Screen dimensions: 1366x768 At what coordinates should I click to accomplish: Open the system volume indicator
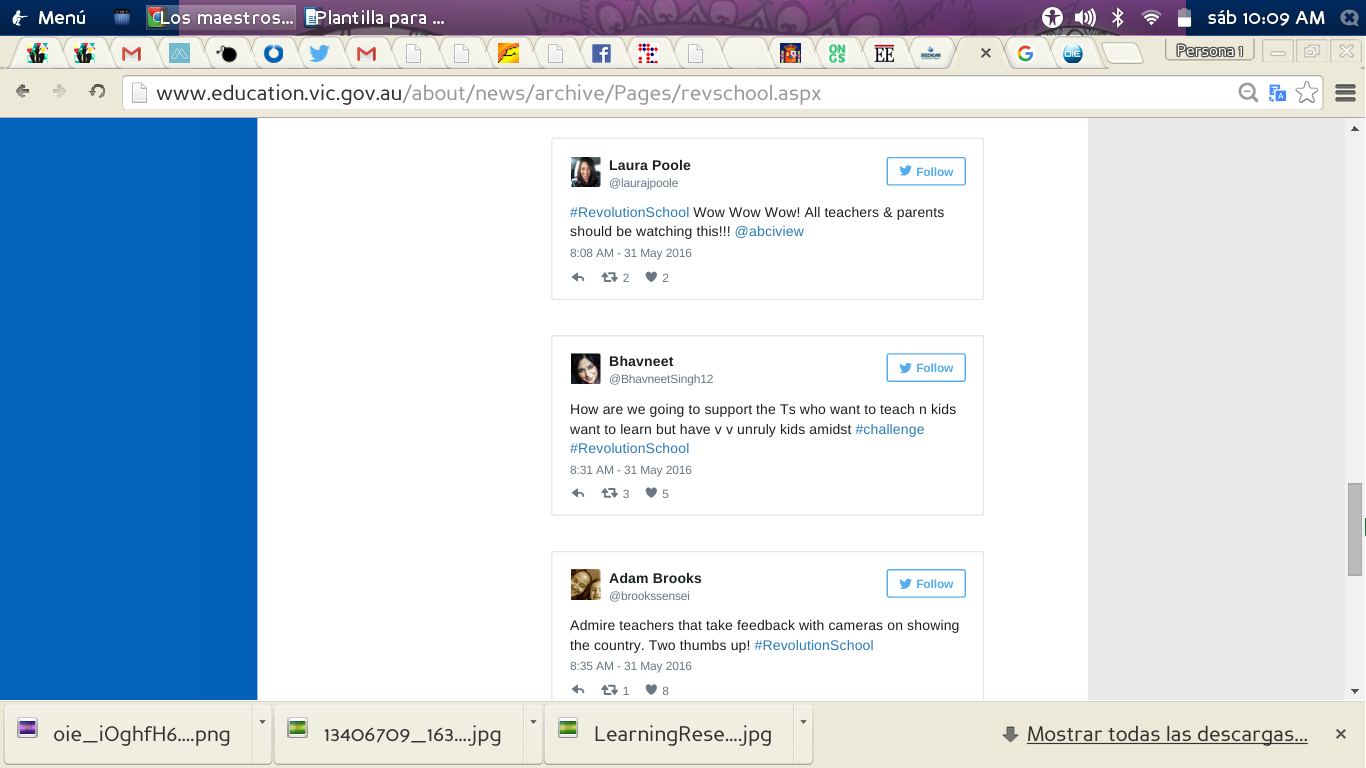[1085, 17]
